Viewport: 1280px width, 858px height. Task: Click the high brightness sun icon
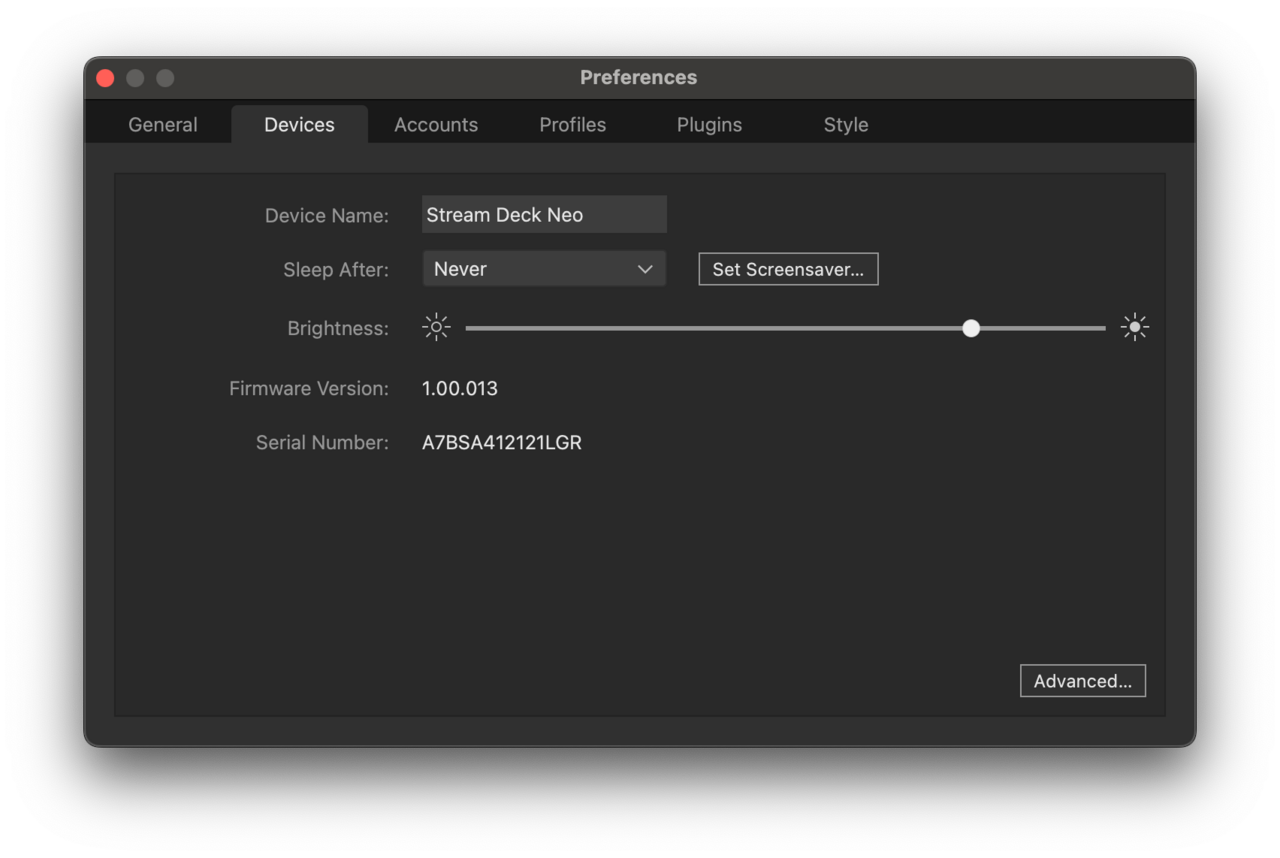(x=1135, y=327)
